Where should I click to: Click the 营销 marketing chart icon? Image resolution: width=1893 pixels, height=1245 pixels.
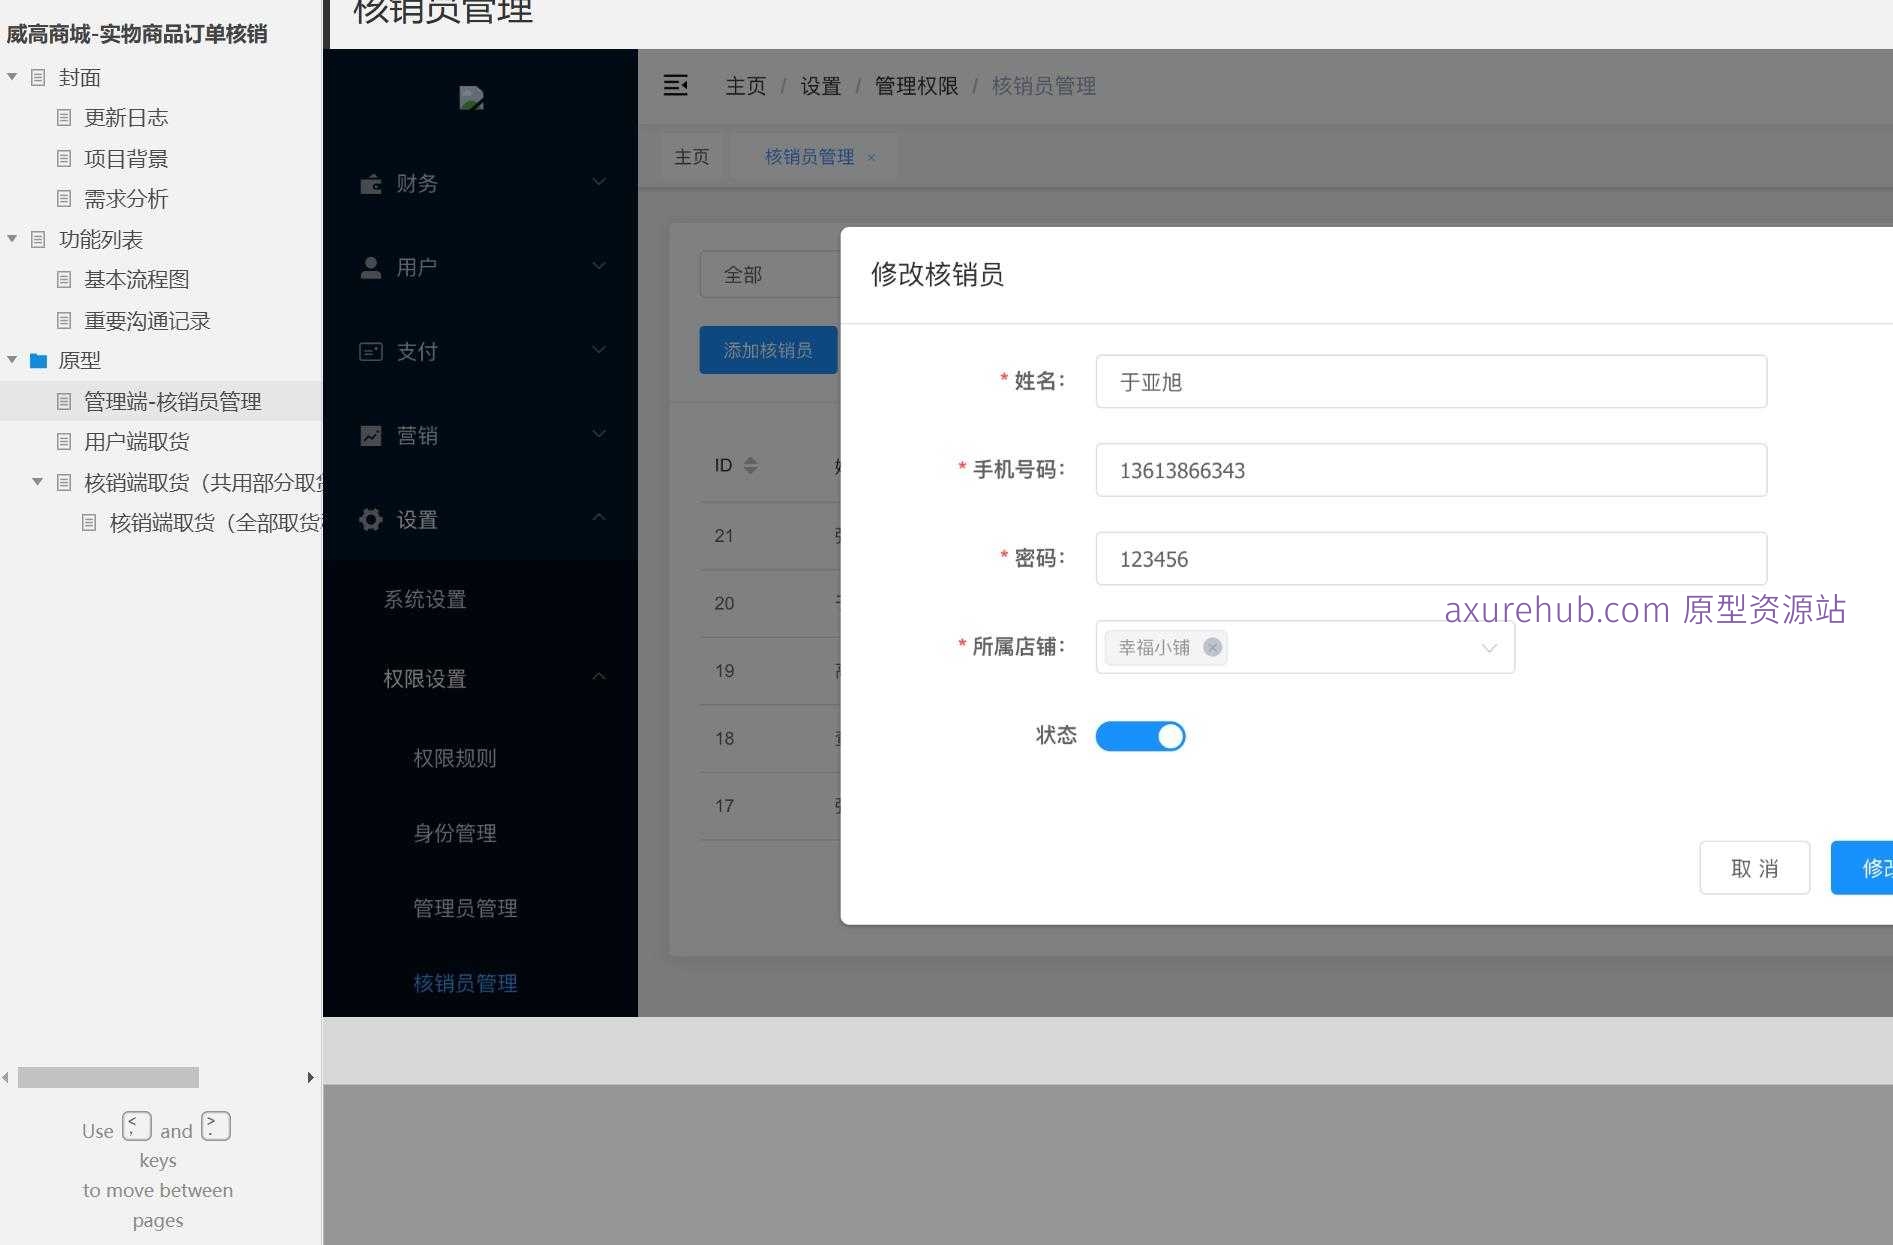point(370,434)
